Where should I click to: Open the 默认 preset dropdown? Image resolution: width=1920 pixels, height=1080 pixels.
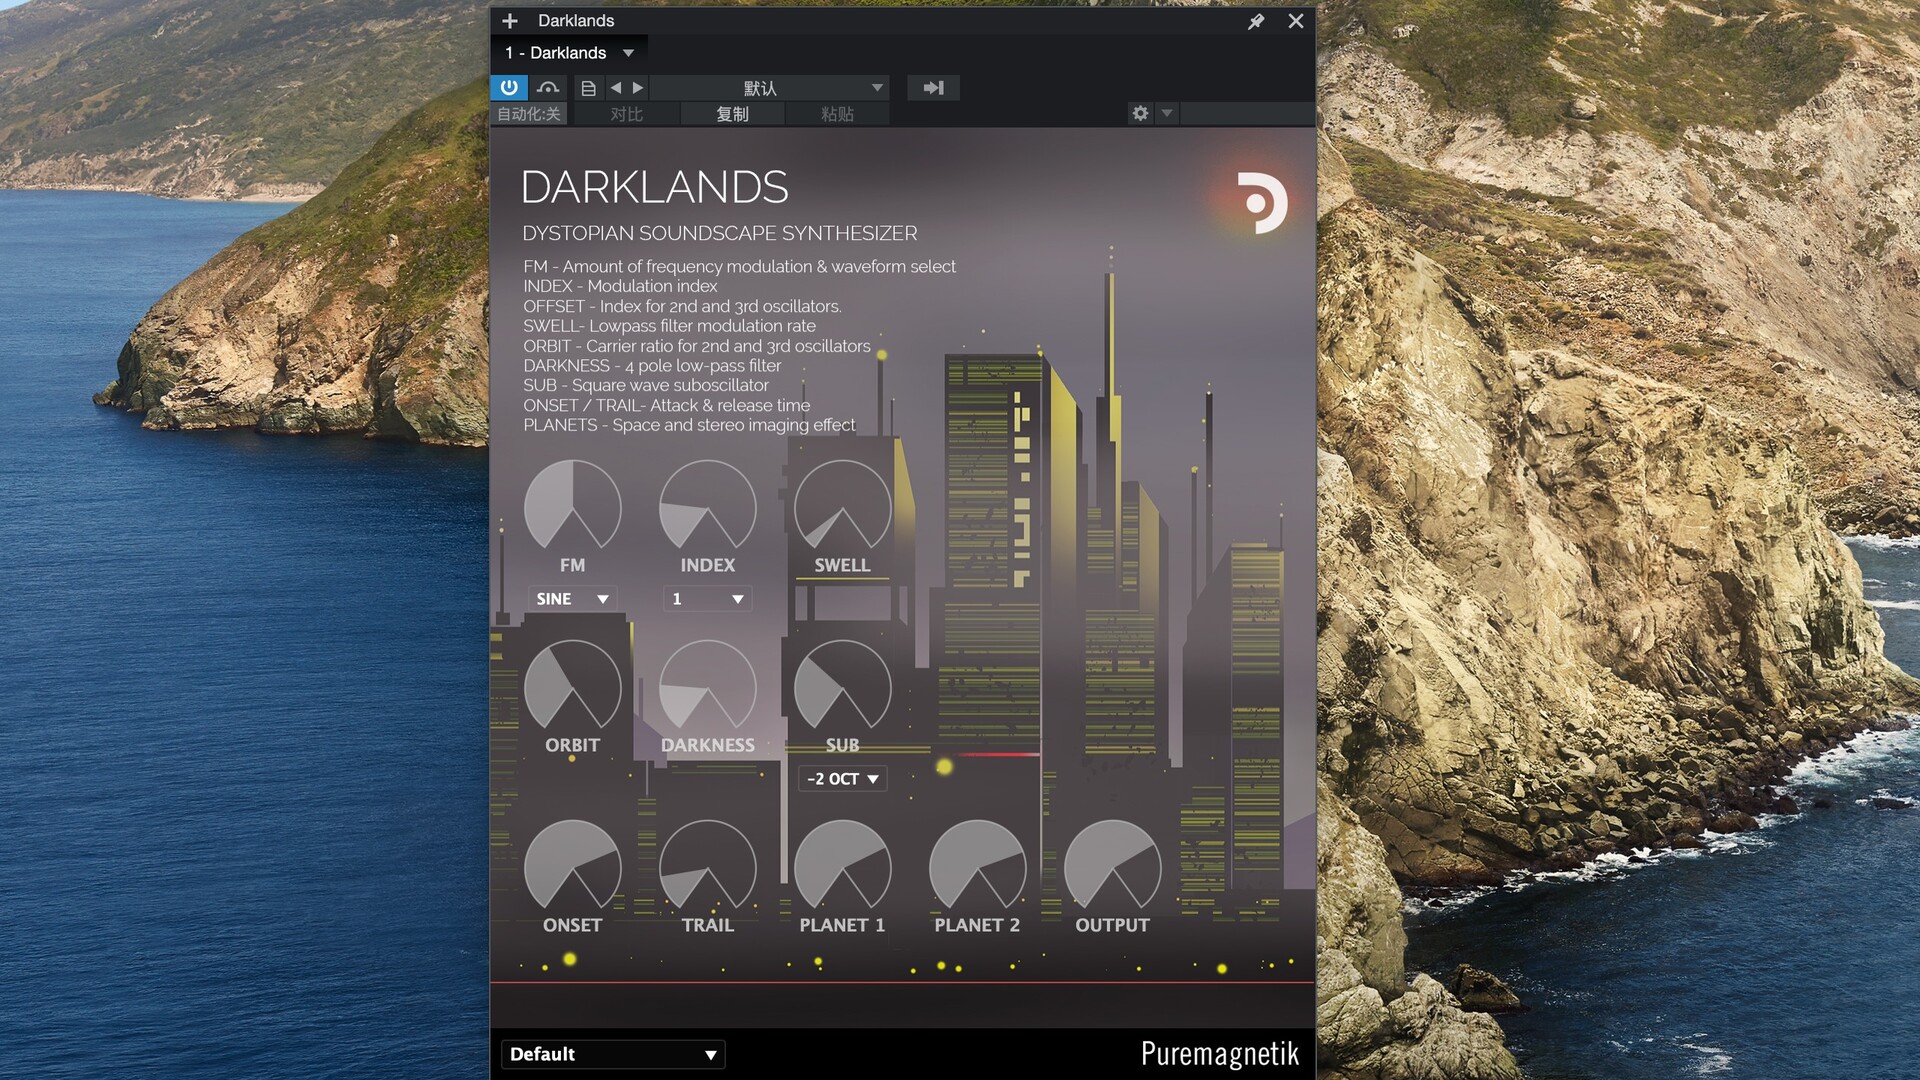[769, 88]
